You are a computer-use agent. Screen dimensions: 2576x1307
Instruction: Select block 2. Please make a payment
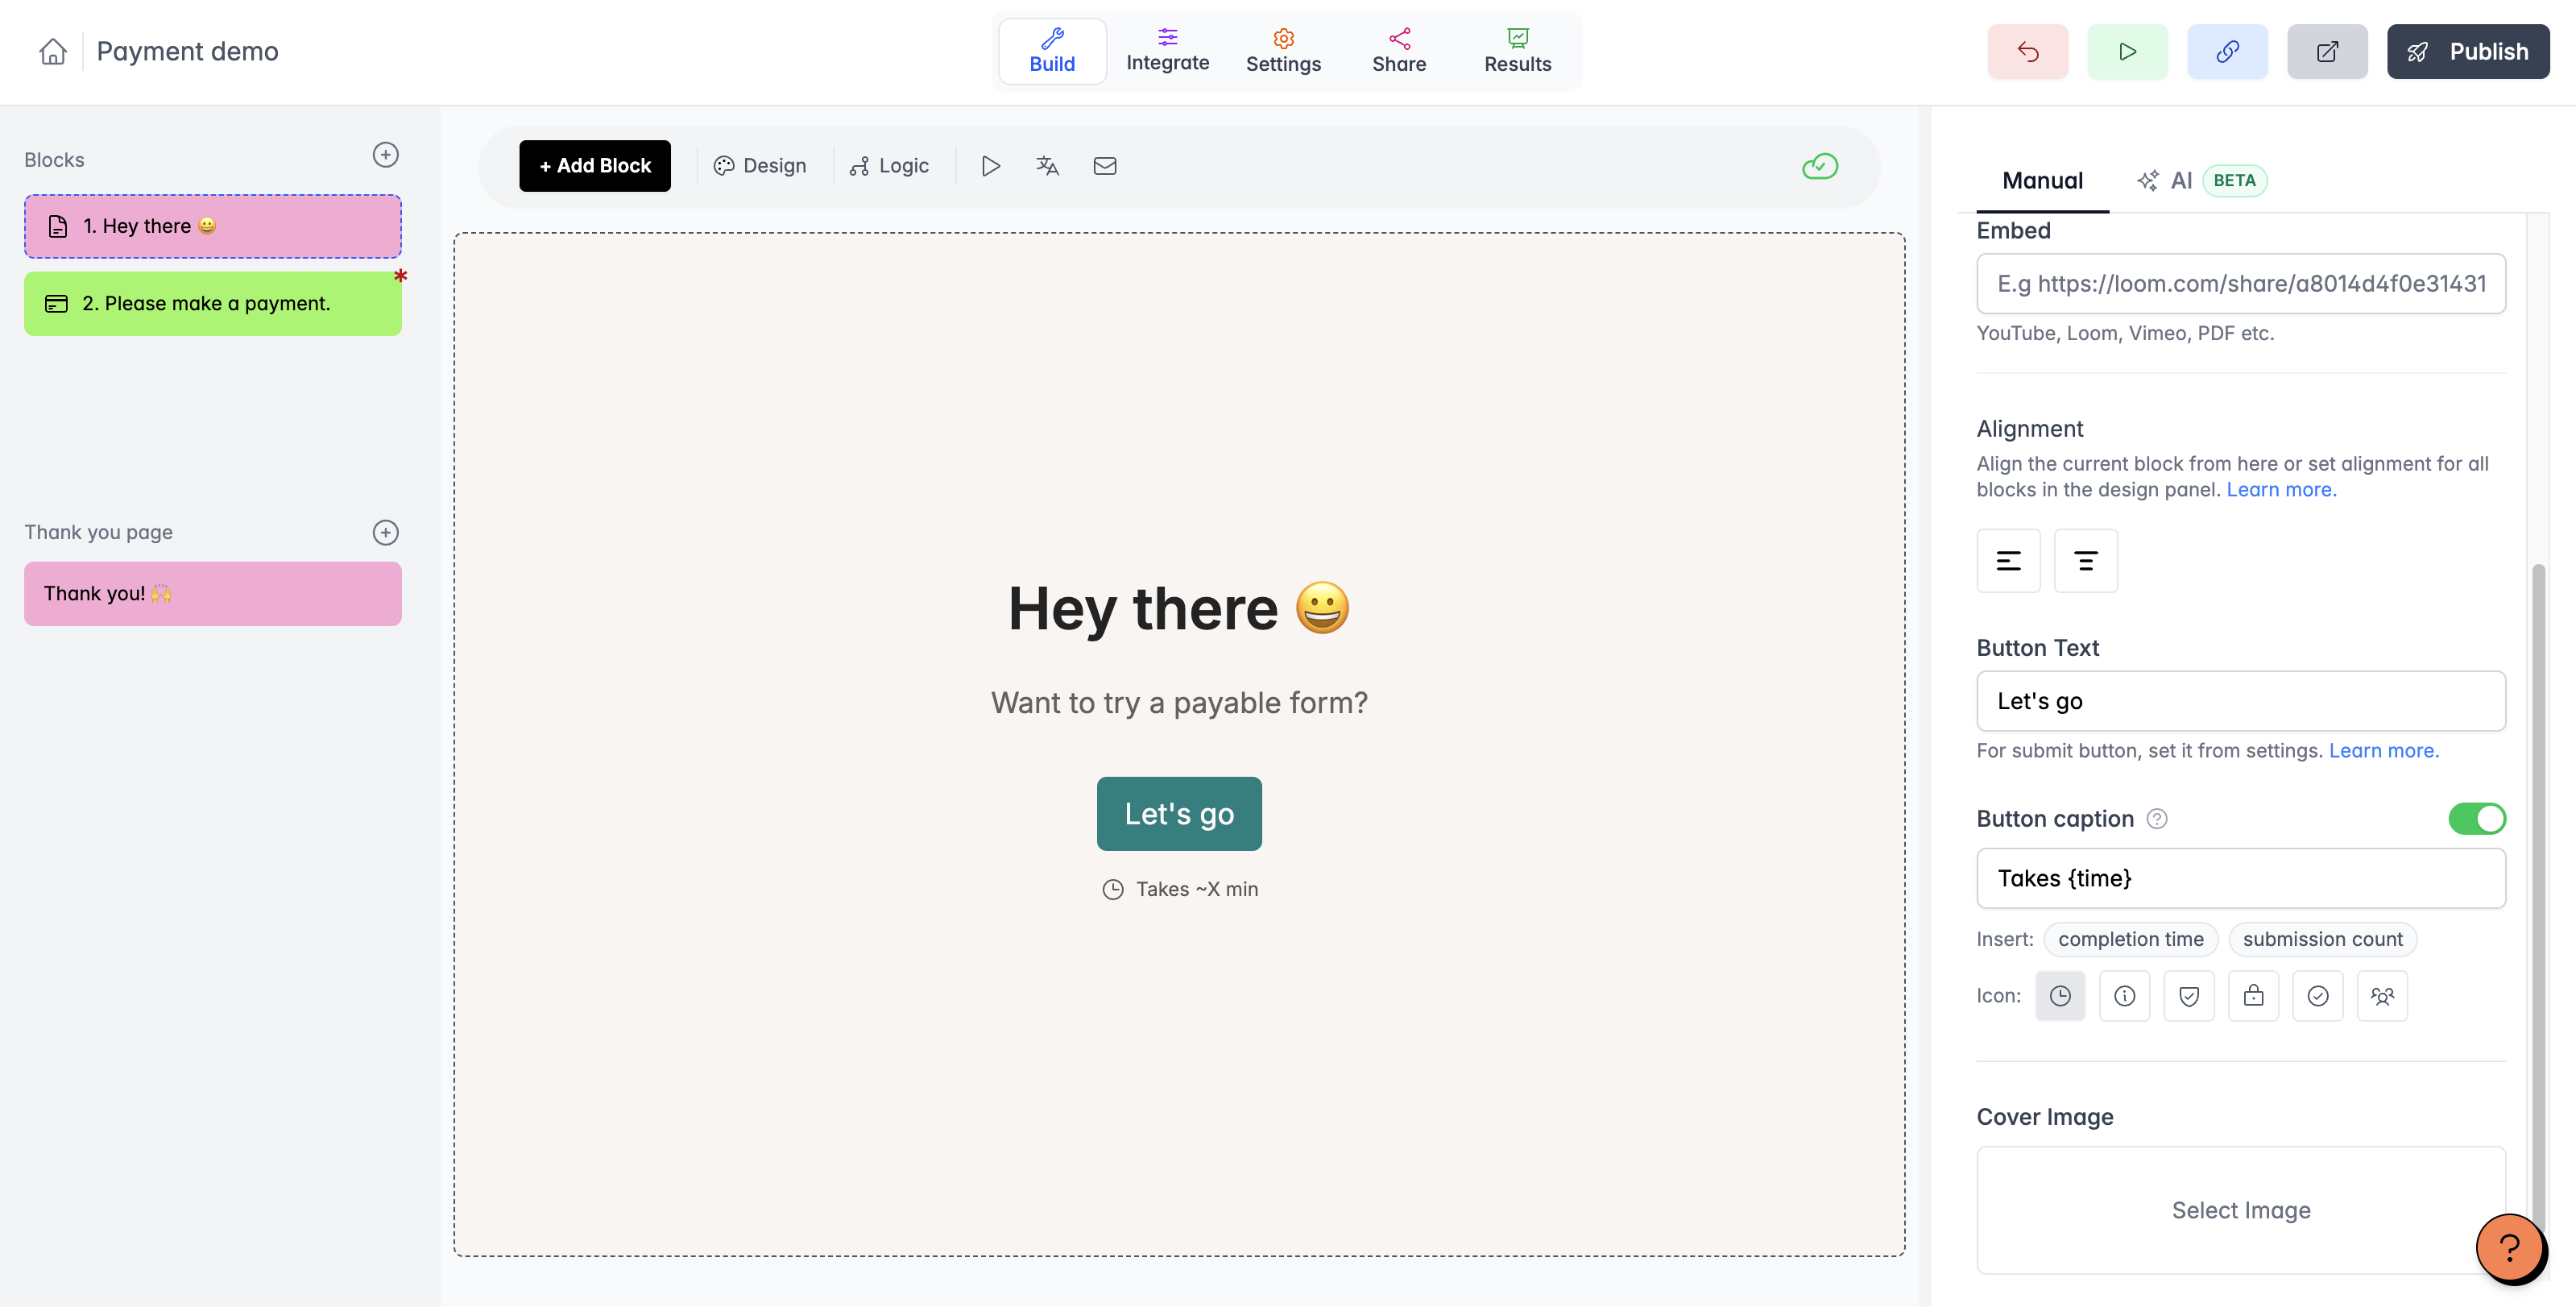pyautogui.click(x=213, y=303)
